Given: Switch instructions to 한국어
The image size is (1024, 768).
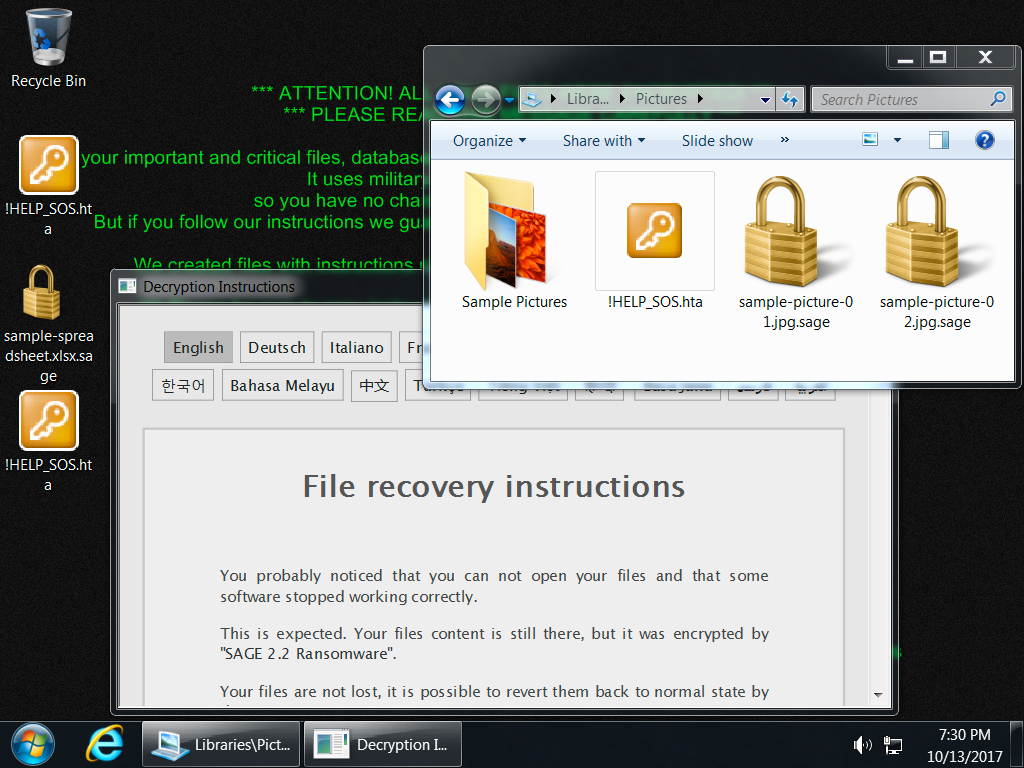Looking at the screenshot, I should tap(183, 385).
